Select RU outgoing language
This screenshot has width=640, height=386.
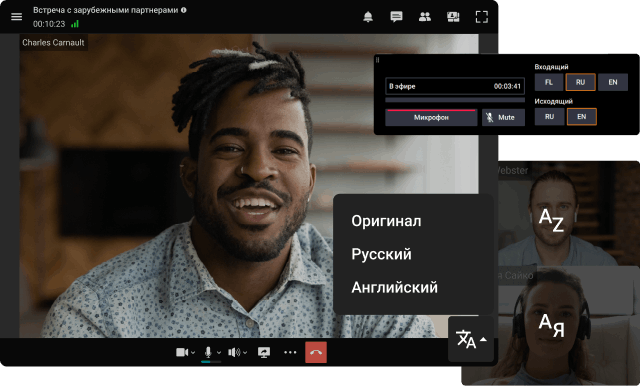pos(549,117)
